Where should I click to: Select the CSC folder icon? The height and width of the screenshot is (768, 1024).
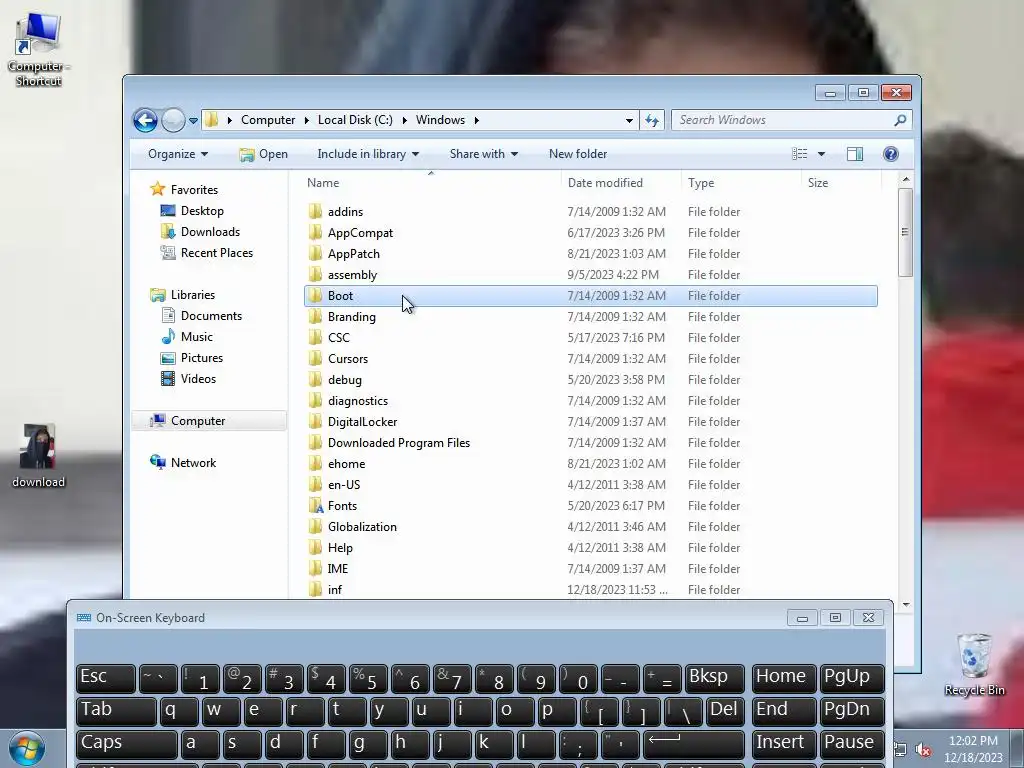coord(315,338)
